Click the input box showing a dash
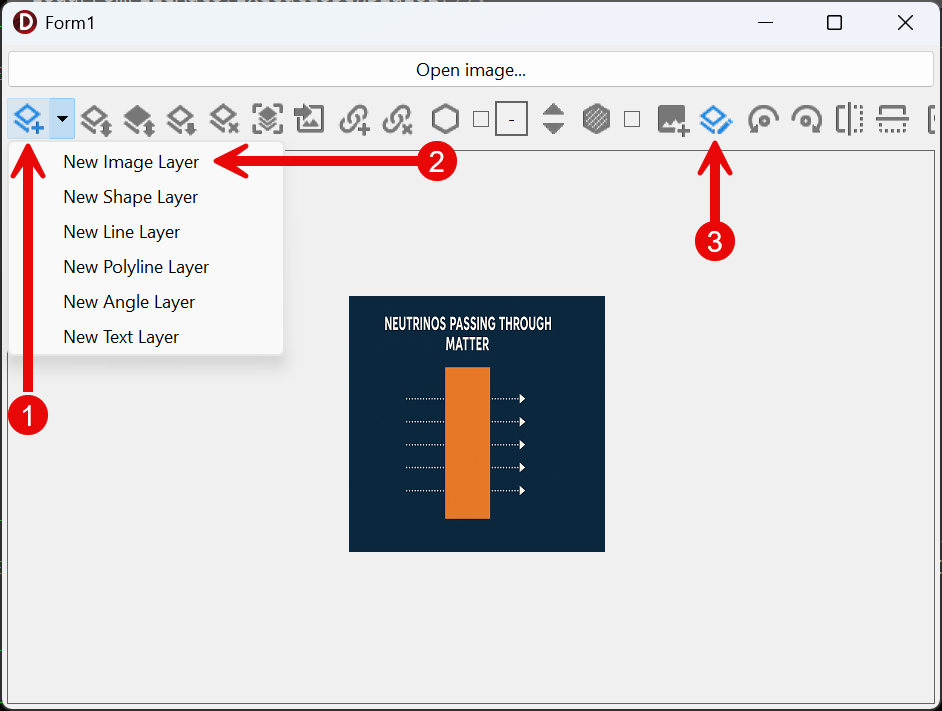This screenshot has height=711, width=942. tap(511, 119)
